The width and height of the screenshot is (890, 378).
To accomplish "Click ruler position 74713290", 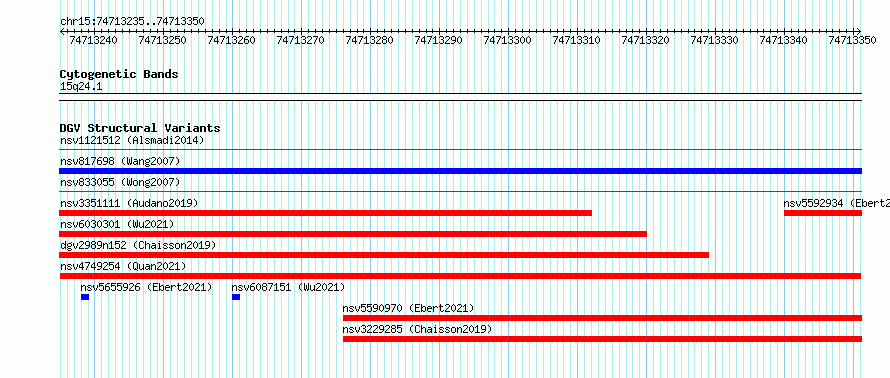I will [439, 40].
